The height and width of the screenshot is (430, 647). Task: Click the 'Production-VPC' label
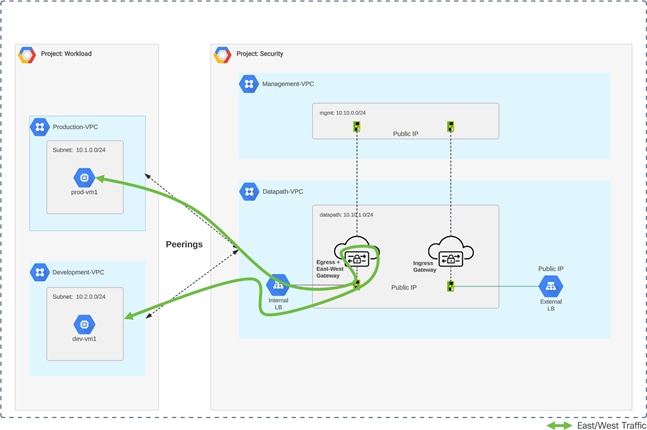[x=75, y=127]
